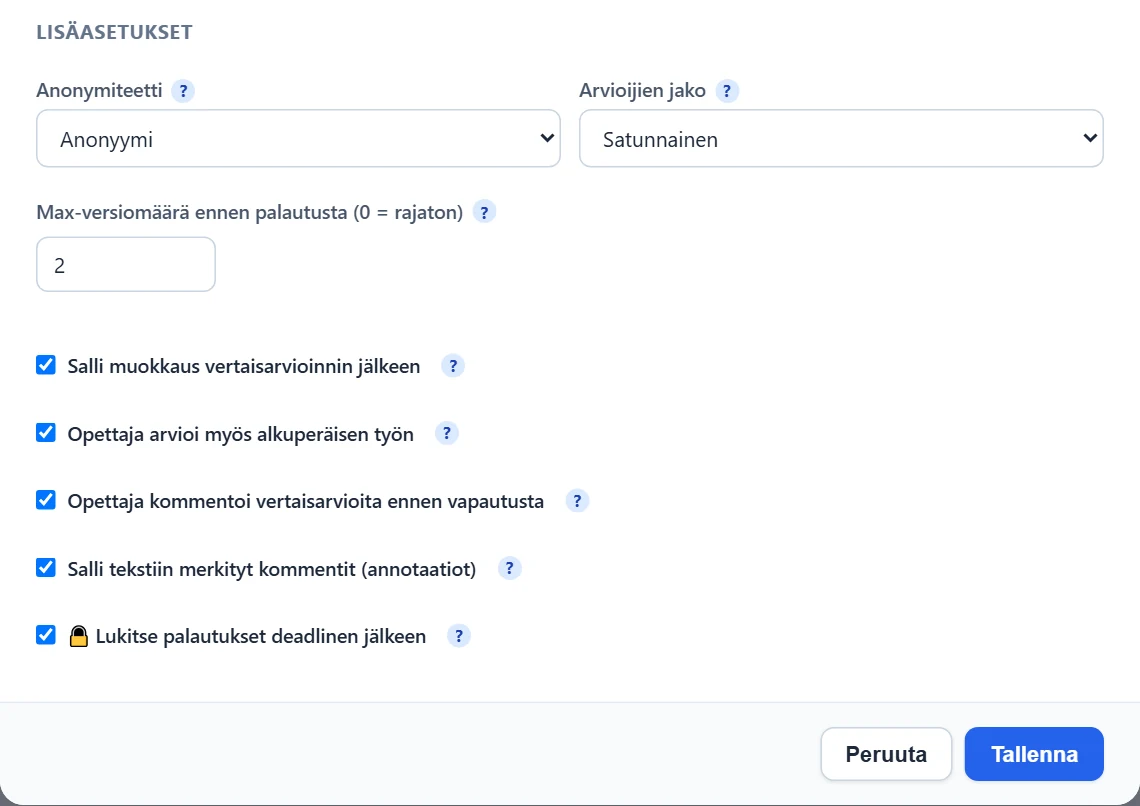Show help for Max-versiomäärä ennen palautusta
The height and width of the screenshot is (806, 1140).
click(484, 212)
